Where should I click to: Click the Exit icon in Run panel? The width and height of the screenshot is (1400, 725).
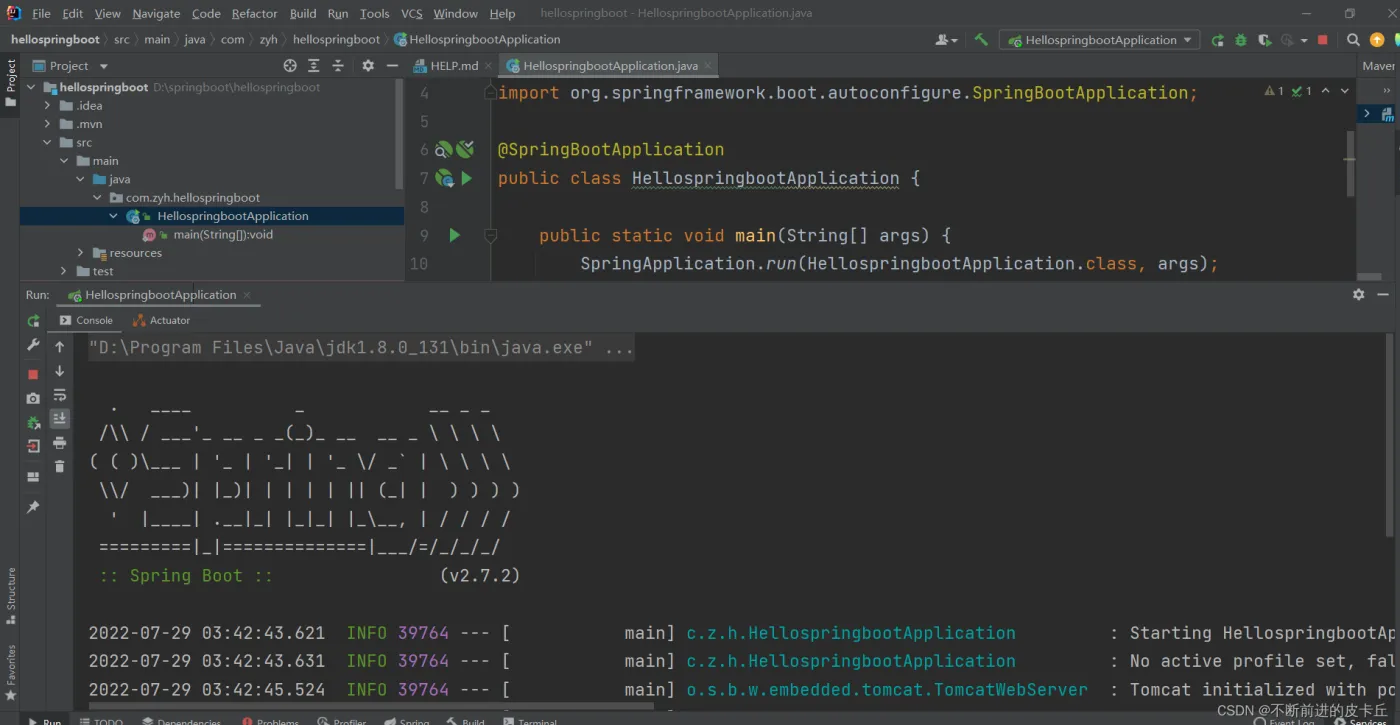33,446
